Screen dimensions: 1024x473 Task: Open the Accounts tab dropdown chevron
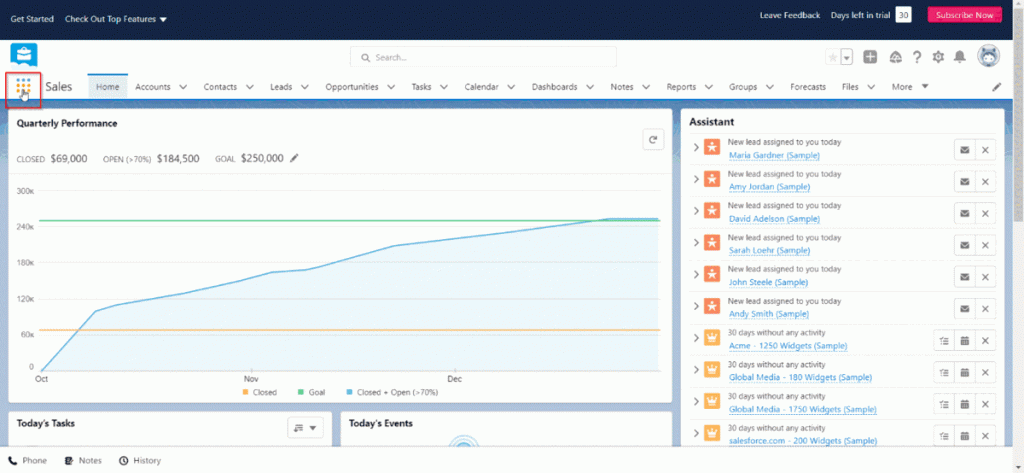[x=183, y=87]
